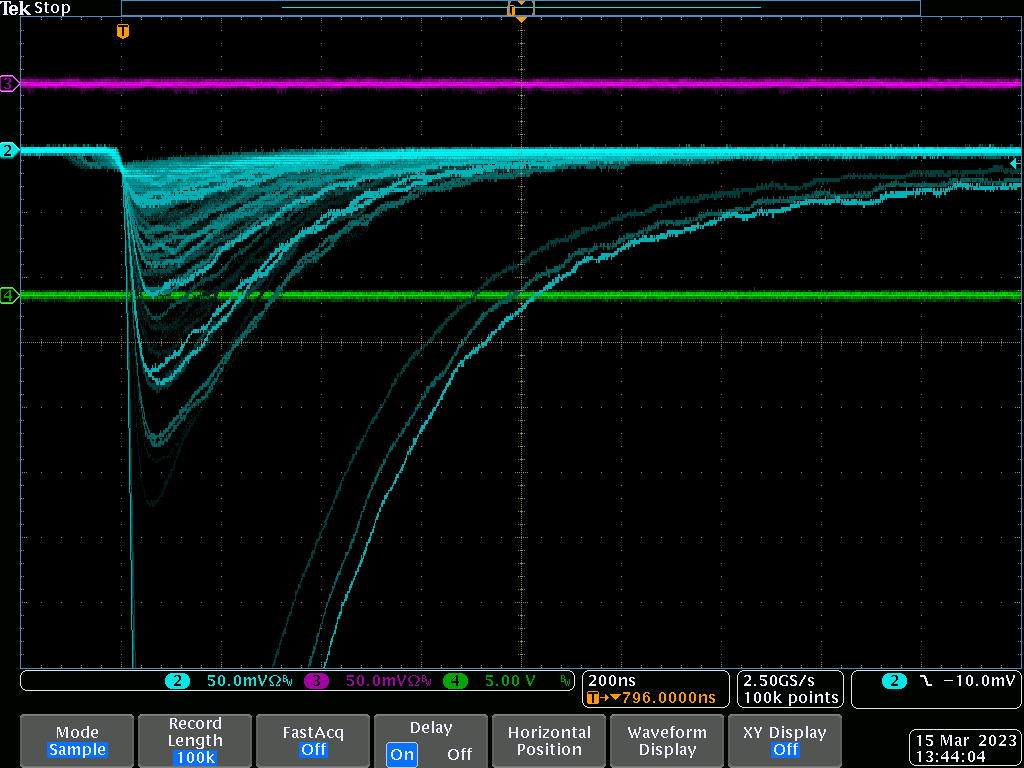Open the acquisition Mode Sample menu
This screenshot has width=1024, height=768.
pos(77,741)
